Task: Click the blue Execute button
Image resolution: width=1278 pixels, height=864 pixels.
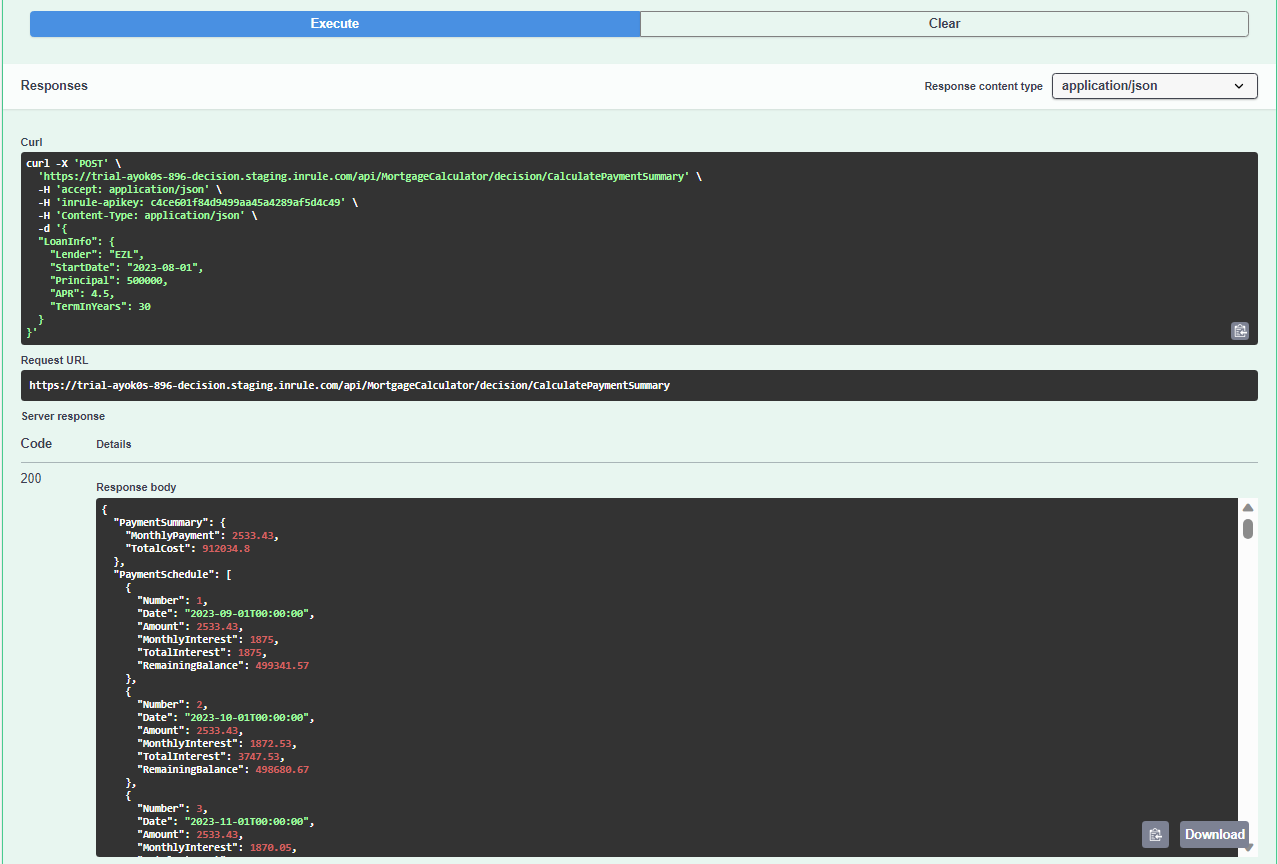Action: [334, 24]
